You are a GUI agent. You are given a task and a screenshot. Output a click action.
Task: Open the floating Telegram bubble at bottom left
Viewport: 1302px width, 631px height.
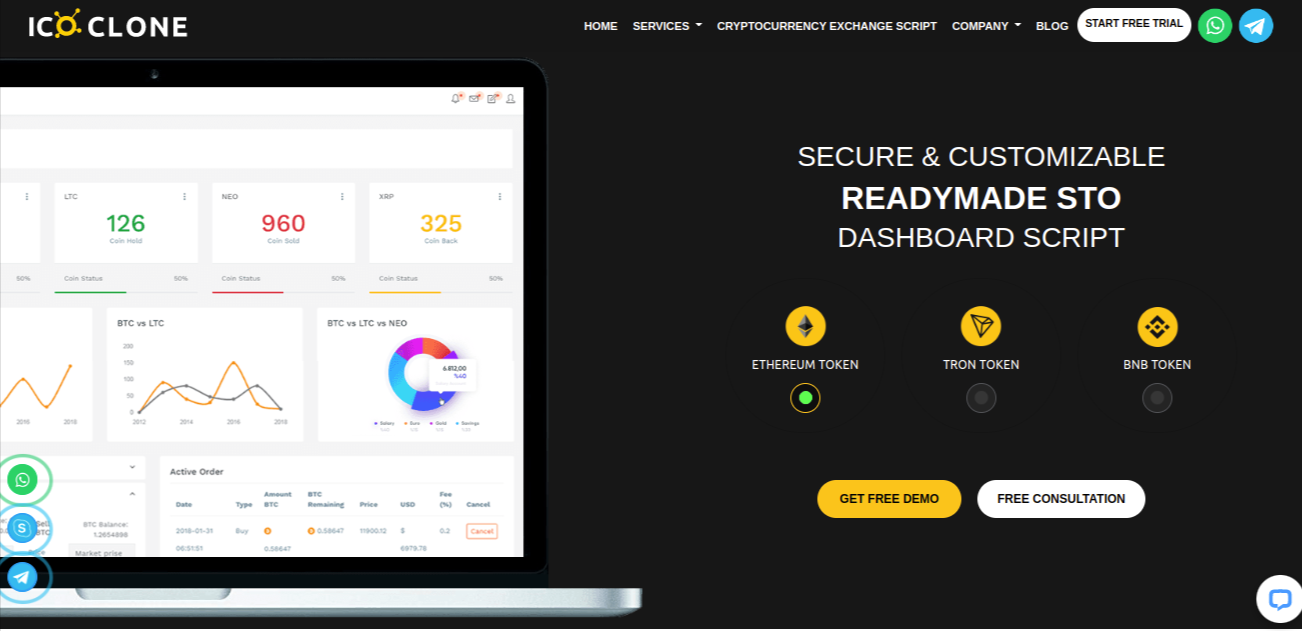tap(22, 577)
